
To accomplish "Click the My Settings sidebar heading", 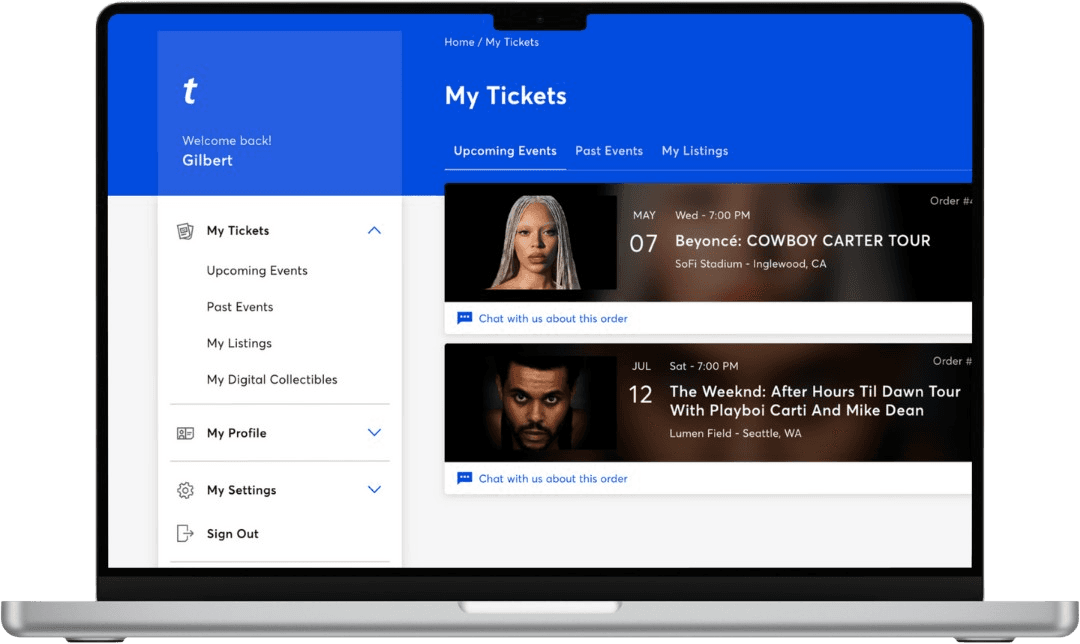I will tap(241, 490).
